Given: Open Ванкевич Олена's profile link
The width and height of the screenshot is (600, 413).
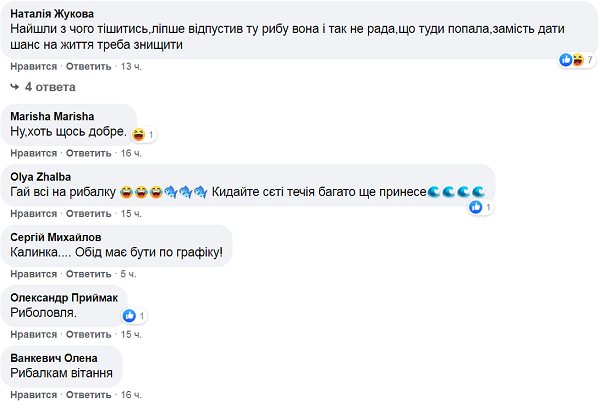Looking at the screenshot, I should coord(53,358).
